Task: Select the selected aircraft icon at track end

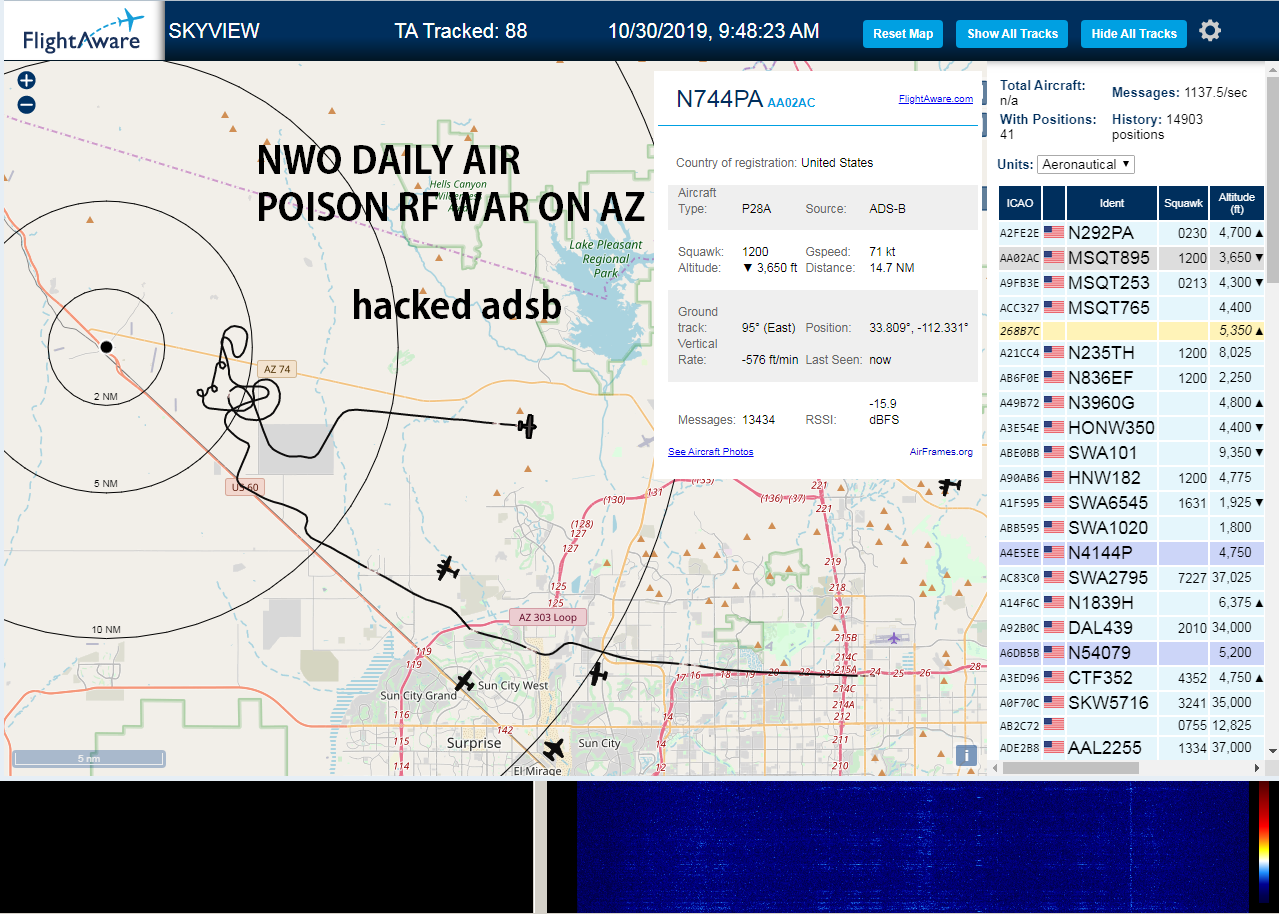Action: [527, 425]
